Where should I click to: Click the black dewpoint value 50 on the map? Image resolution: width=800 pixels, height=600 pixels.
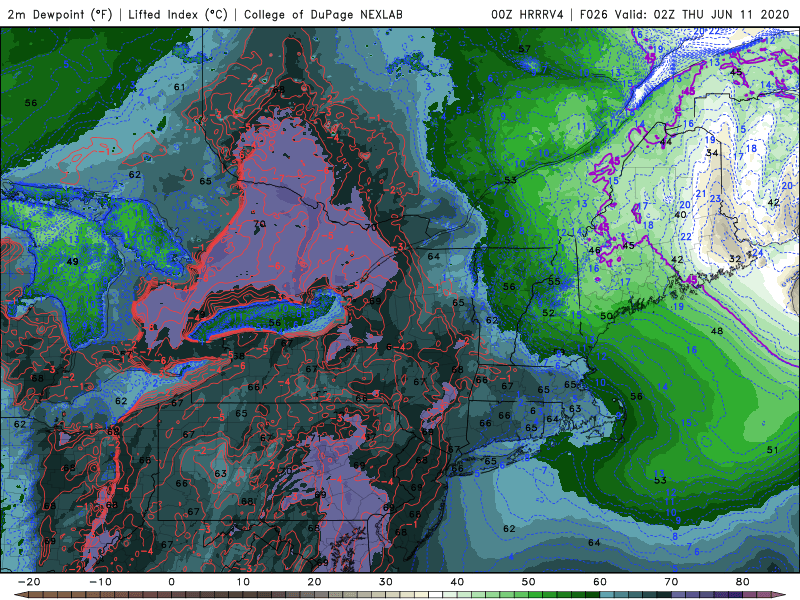tap(606, 316)
